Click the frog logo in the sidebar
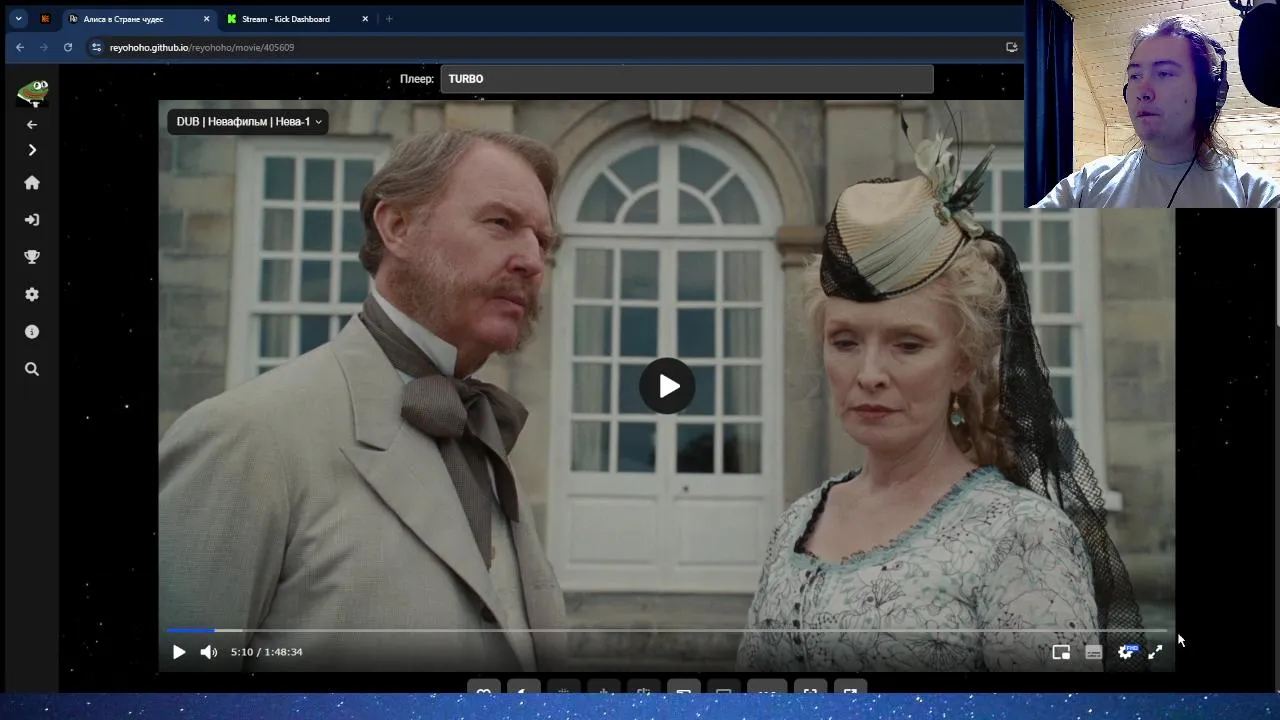 32,93
